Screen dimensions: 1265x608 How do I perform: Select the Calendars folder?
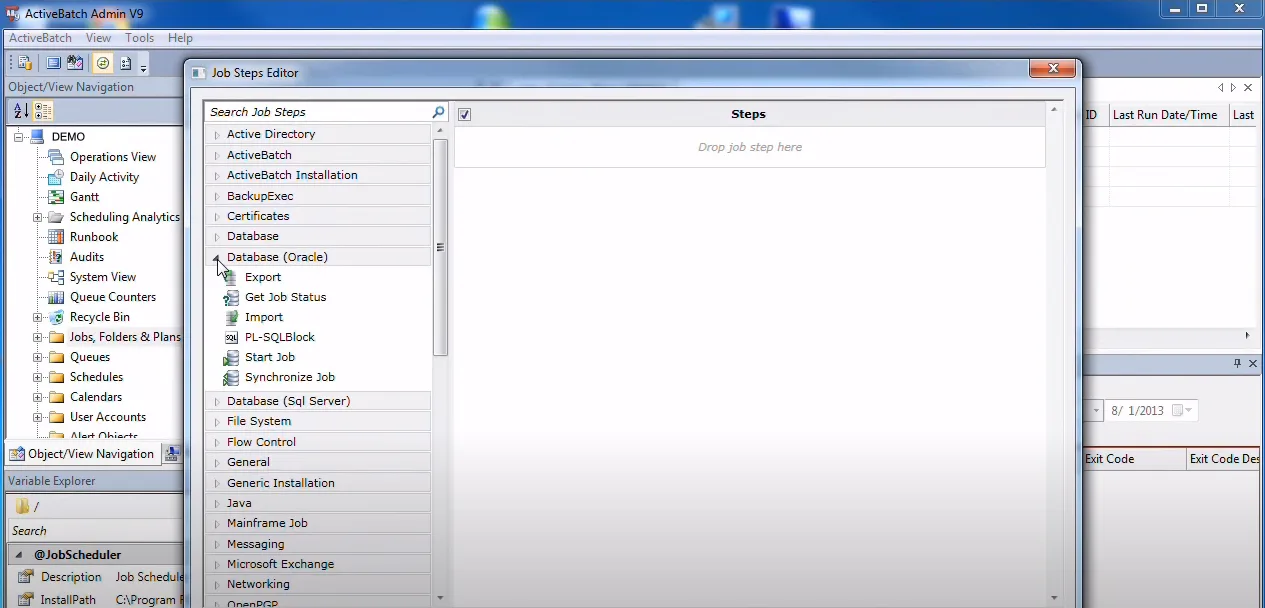(x=96, y=397)
